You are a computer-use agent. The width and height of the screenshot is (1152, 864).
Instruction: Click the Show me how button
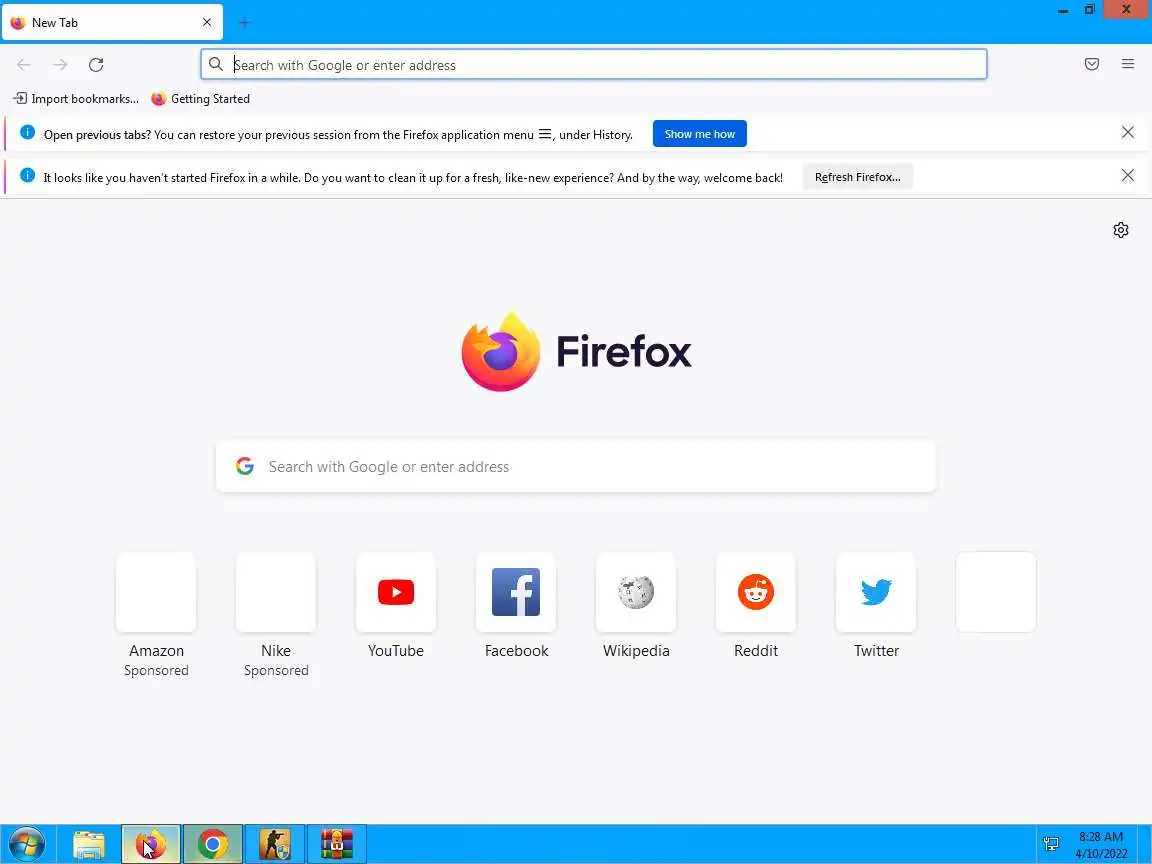699,134
